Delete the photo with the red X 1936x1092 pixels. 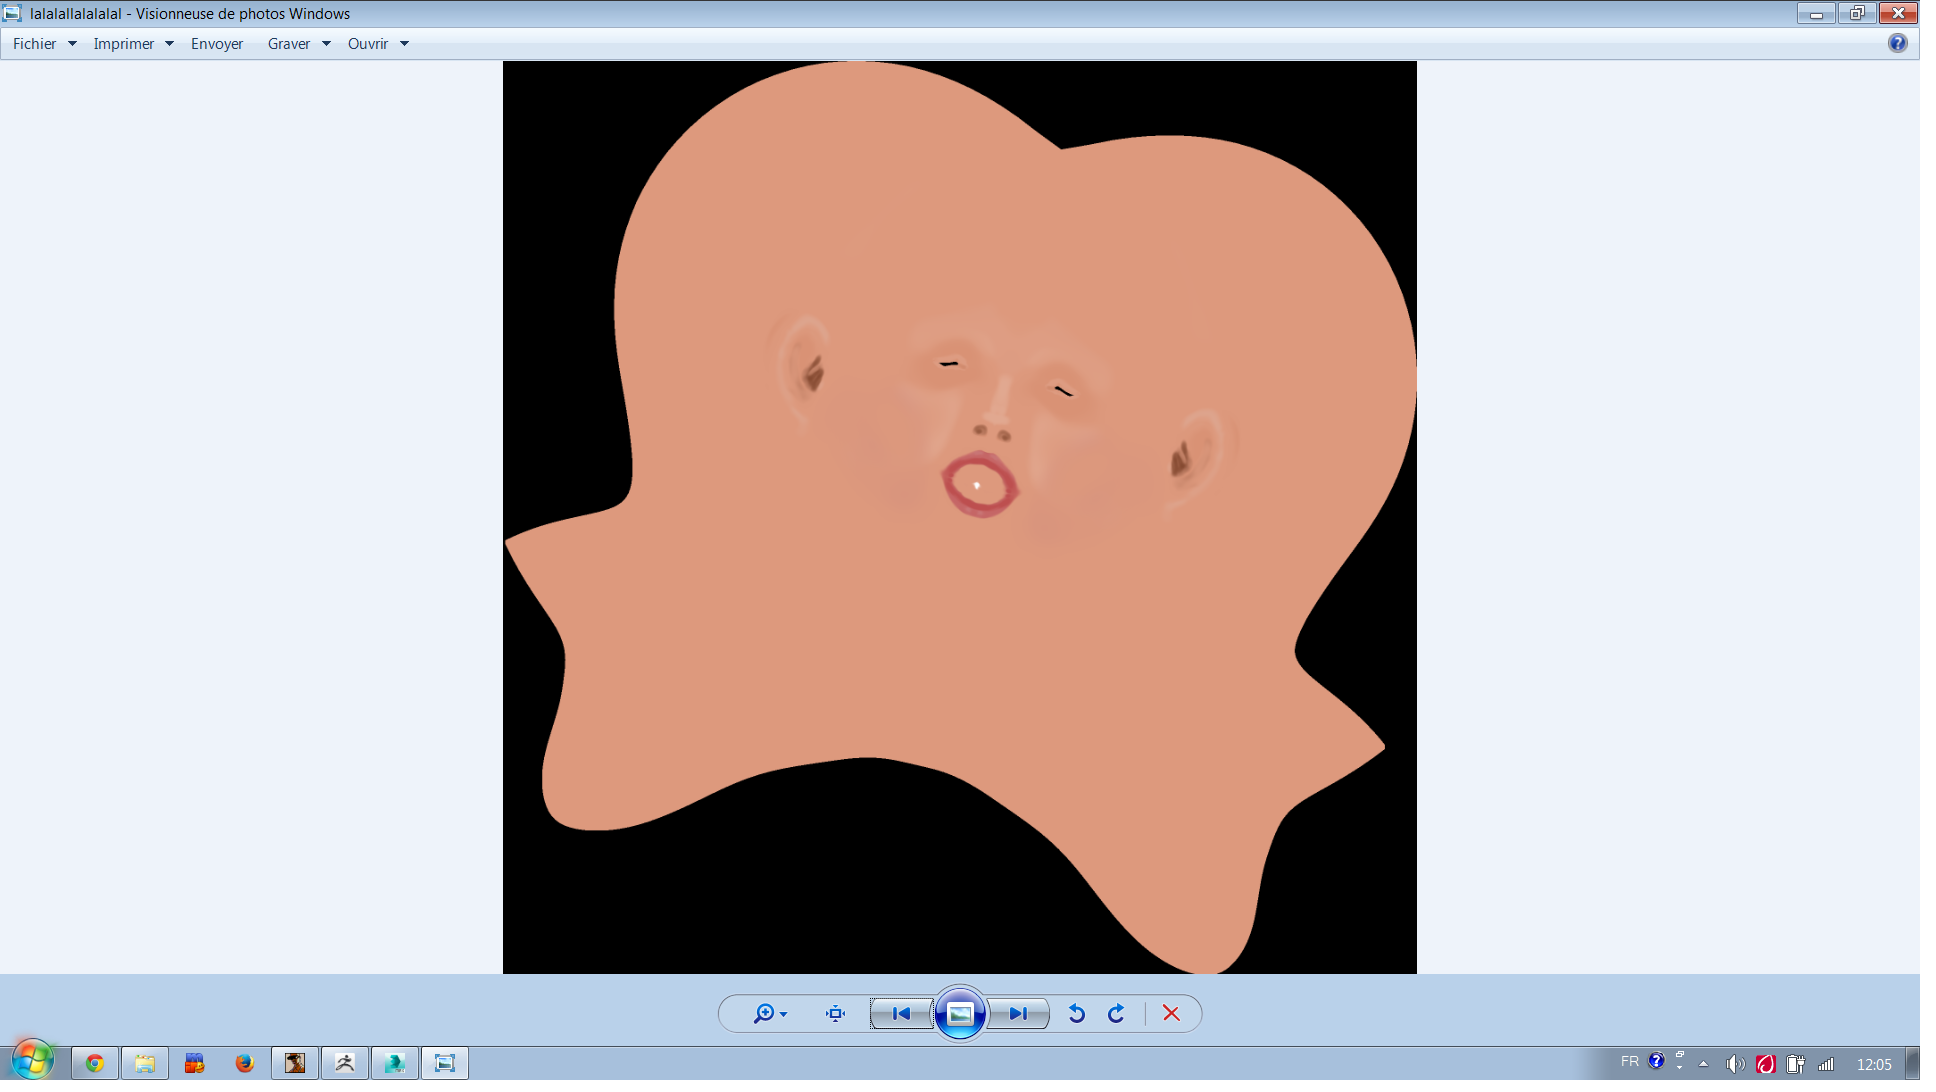pyautogui.click(x=1171, y=1014)
